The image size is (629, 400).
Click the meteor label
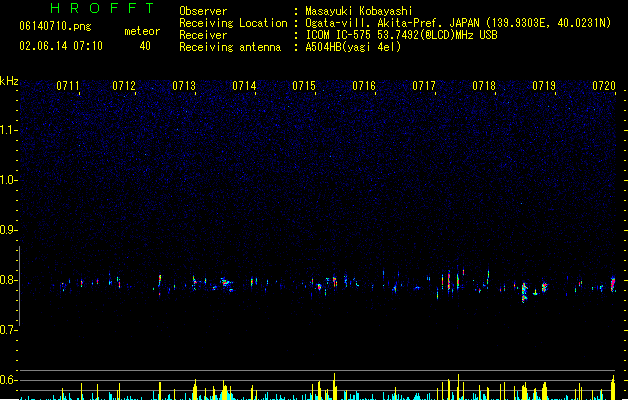(142, 31)
